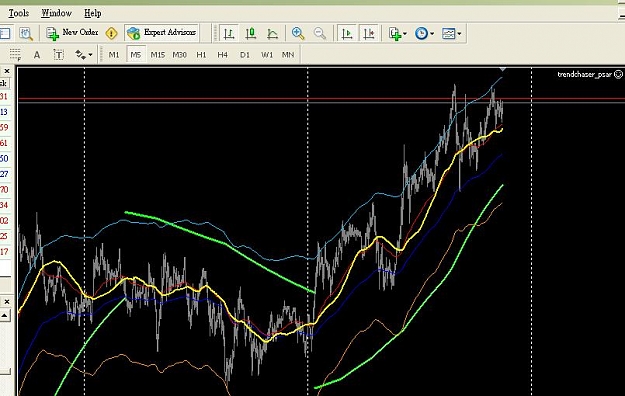Image resolution: width=625 pixels, height=396 pixels.
Task: Switch to H4 timeframe
Action: point(222,55)
